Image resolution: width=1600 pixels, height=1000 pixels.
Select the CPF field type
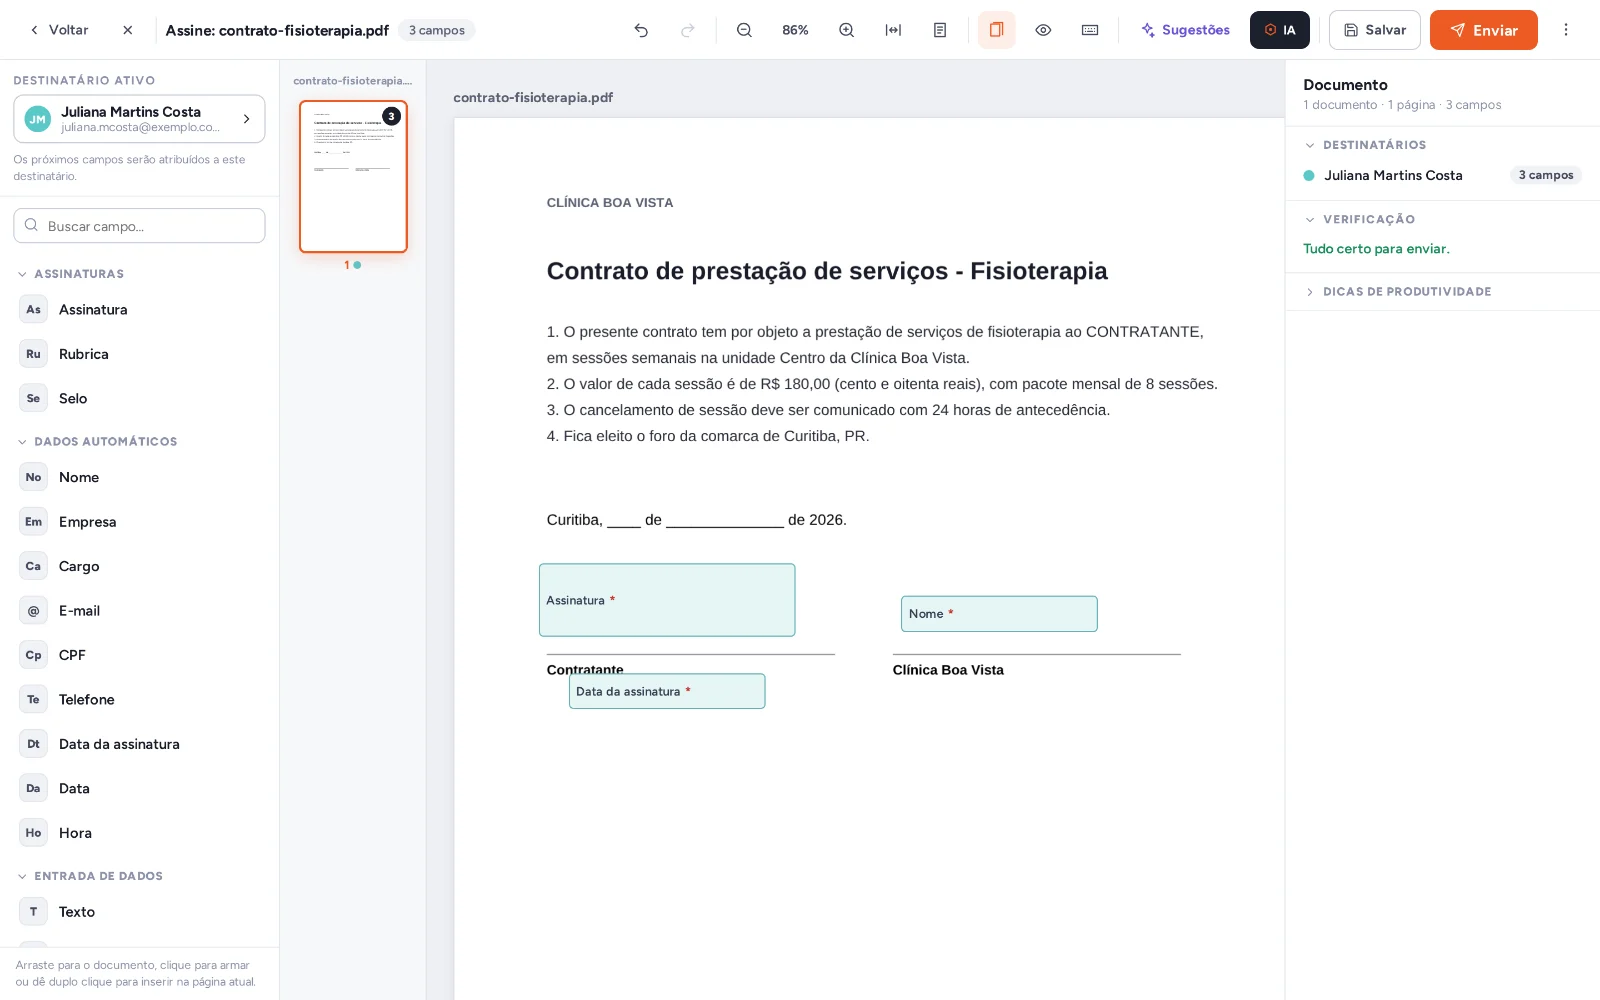(139, 655)
